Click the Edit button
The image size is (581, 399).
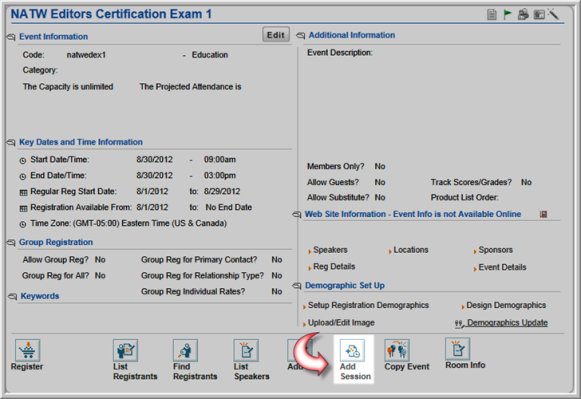pos(276,35)
